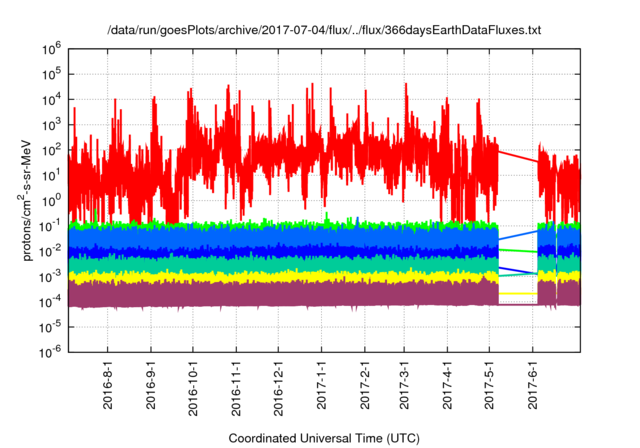The height and width of the screenshot is (448, 640).
Task: Click the yellow horizontal line in the data gap
Action: (518, 293)
